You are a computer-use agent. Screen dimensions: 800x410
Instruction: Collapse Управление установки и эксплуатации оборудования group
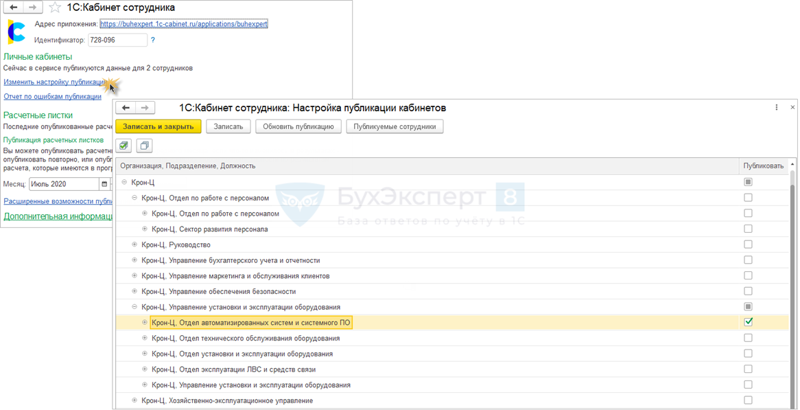tap(135, 307)
